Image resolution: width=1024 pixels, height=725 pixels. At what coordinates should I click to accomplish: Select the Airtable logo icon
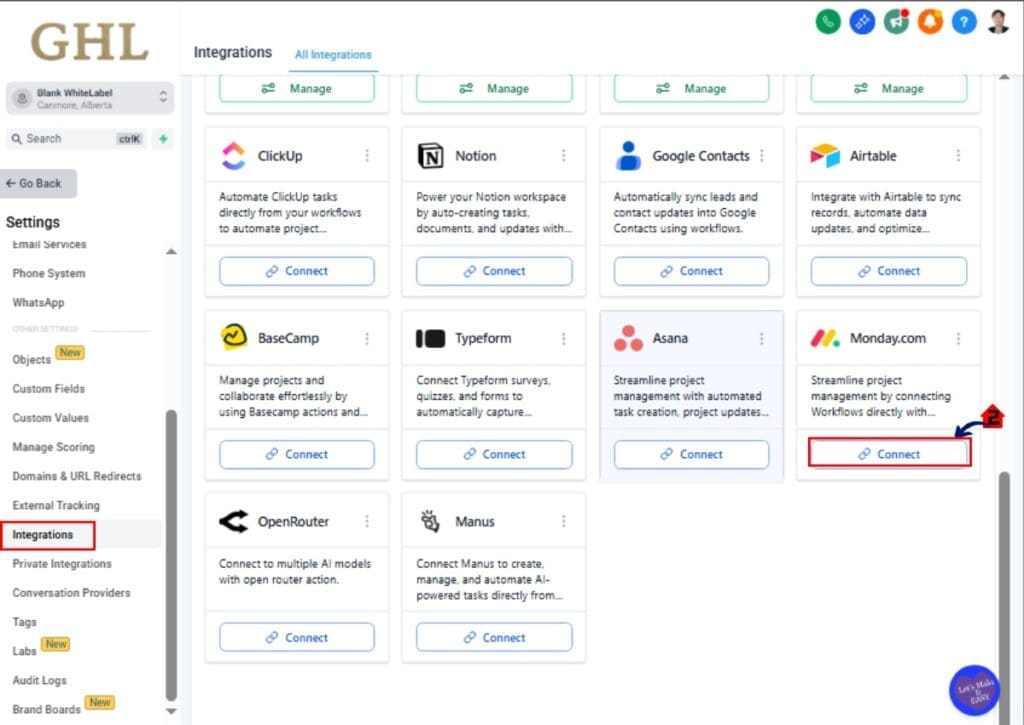click(826, 156)
